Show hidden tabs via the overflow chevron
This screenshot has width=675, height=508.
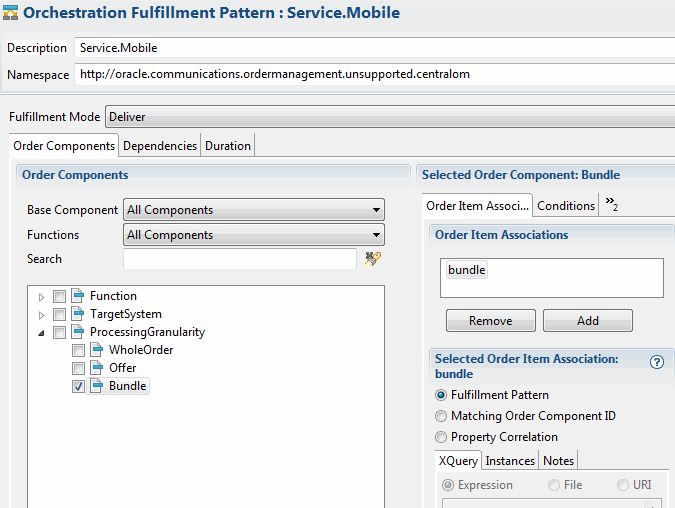click(x=611, y=205)
